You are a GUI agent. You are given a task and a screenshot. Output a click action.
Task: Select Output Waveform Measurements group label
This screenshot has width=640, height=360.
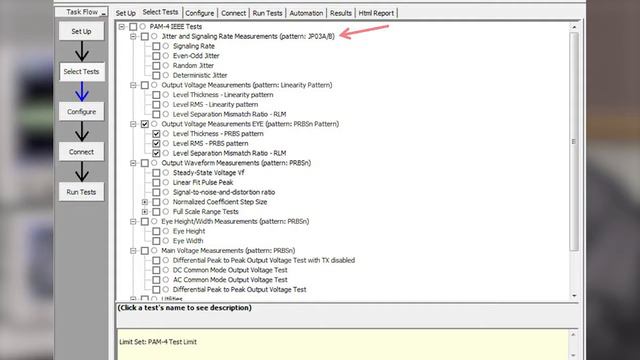236,163
